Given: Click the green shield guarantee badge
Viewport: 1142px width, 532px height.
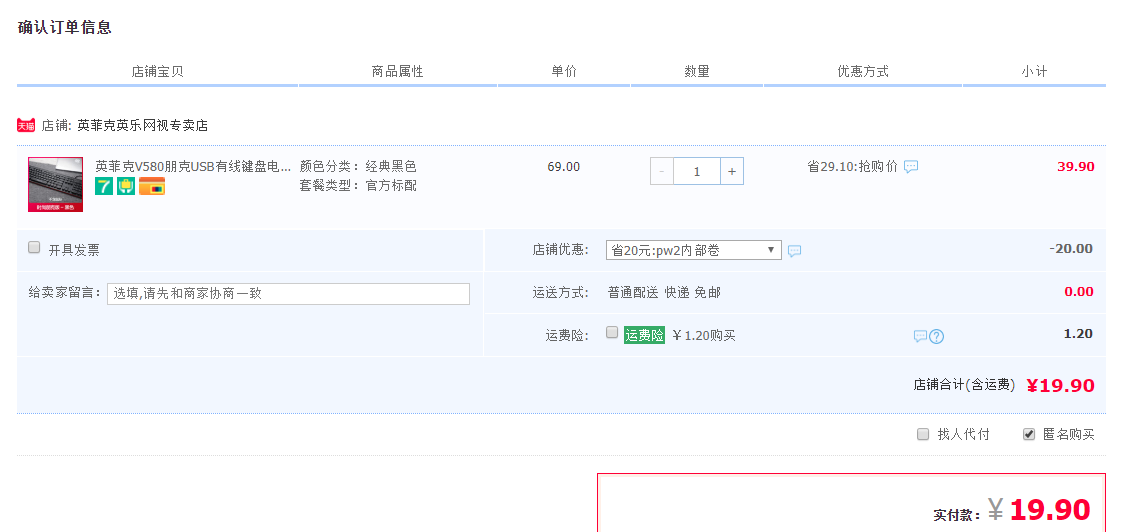Looking at the screenshot, I should click(x=126, y=187).
